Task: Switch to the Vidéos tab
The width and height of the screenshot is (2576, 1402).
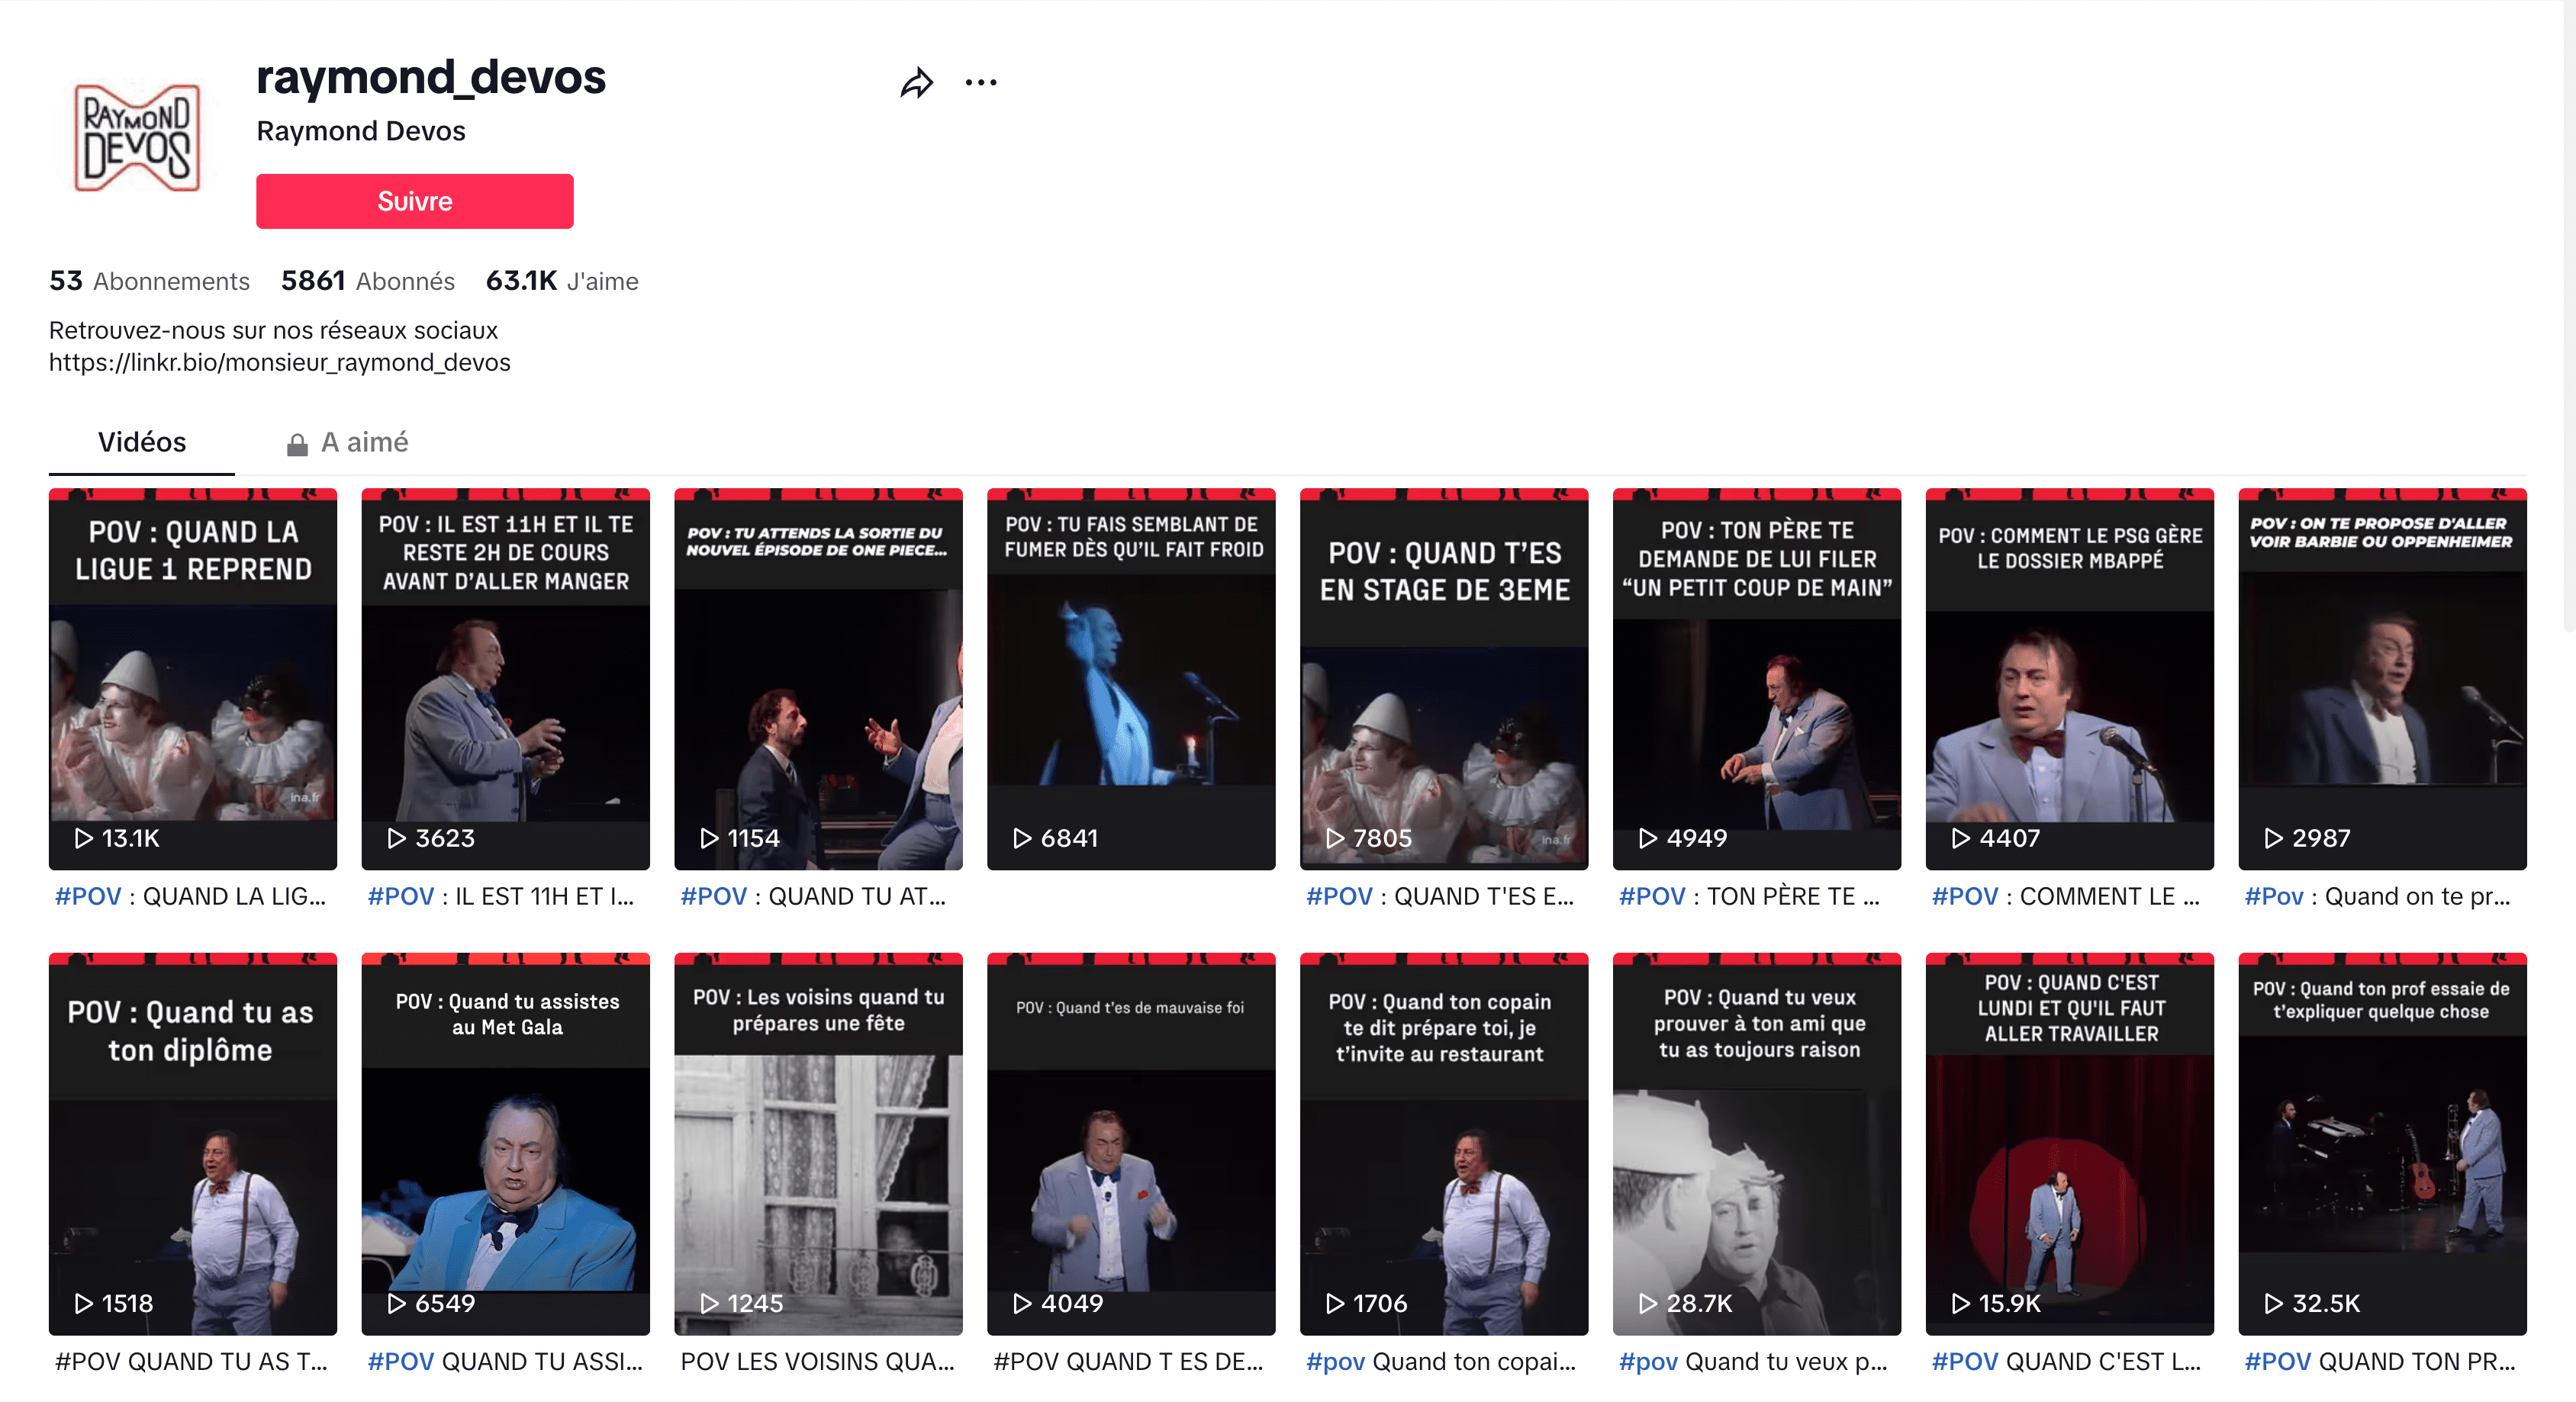Action: [142, 442]
